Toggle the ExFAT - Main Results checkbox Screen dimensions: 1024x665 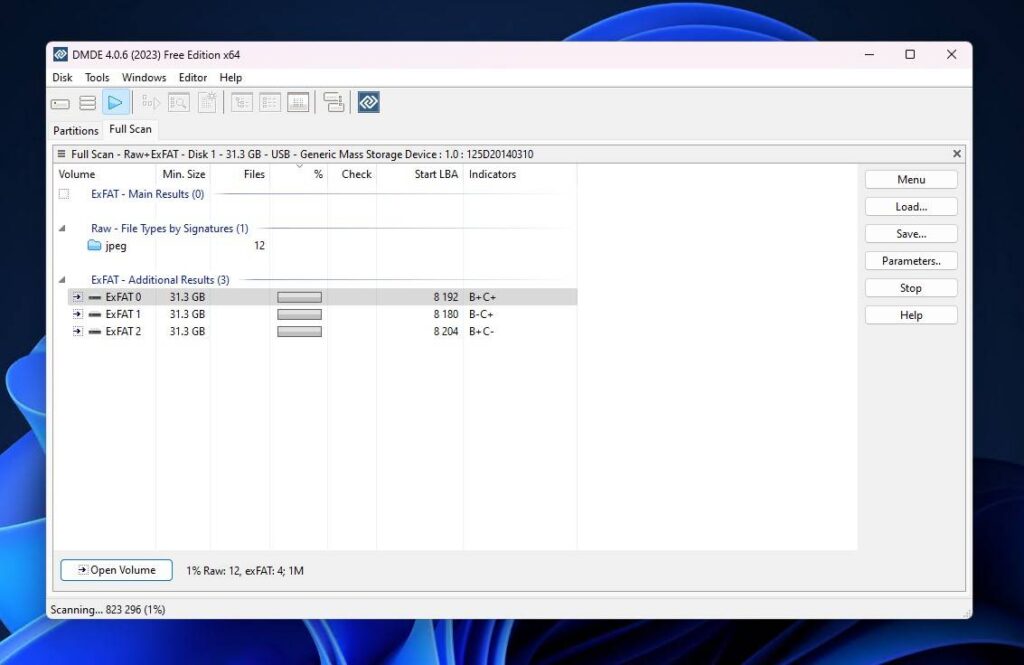(64, 194)
